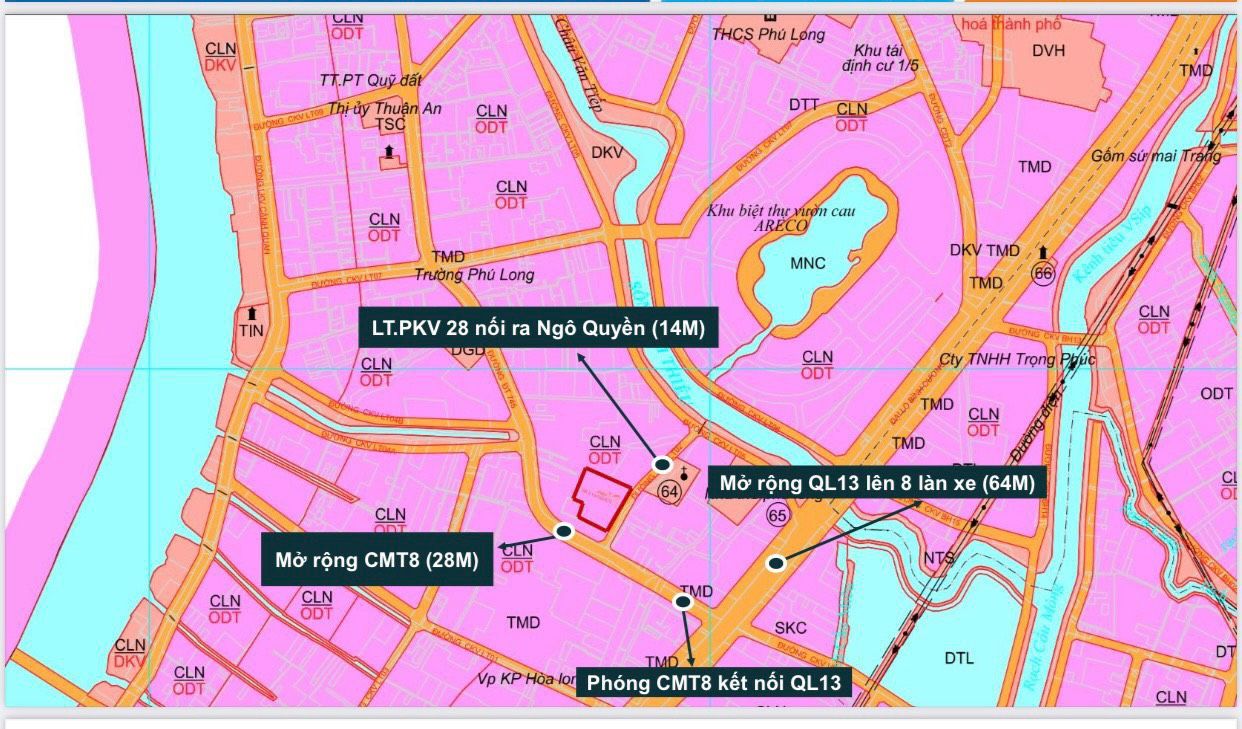Click the Cty TNHH Trọng Phúc label
Image resolution: width=1242 pixels, height=729 pixels.
[x=1018, y=360]
